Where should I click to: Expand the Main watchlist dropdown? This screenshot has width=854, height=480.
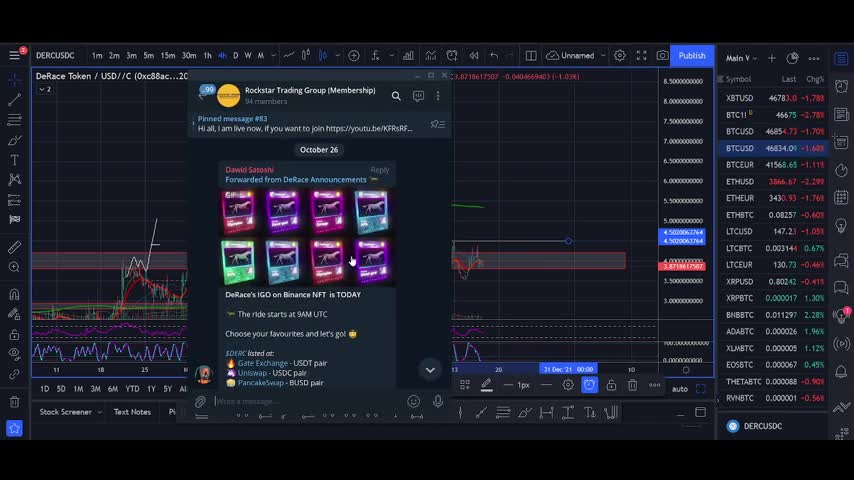(x=741, y=58)
